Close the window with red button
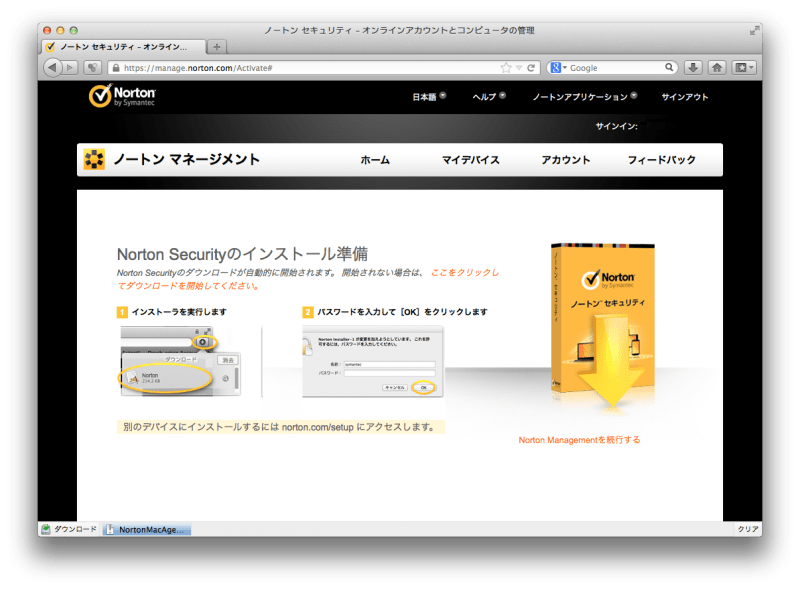This screenshot has height=589, width=800. [47, 31]
